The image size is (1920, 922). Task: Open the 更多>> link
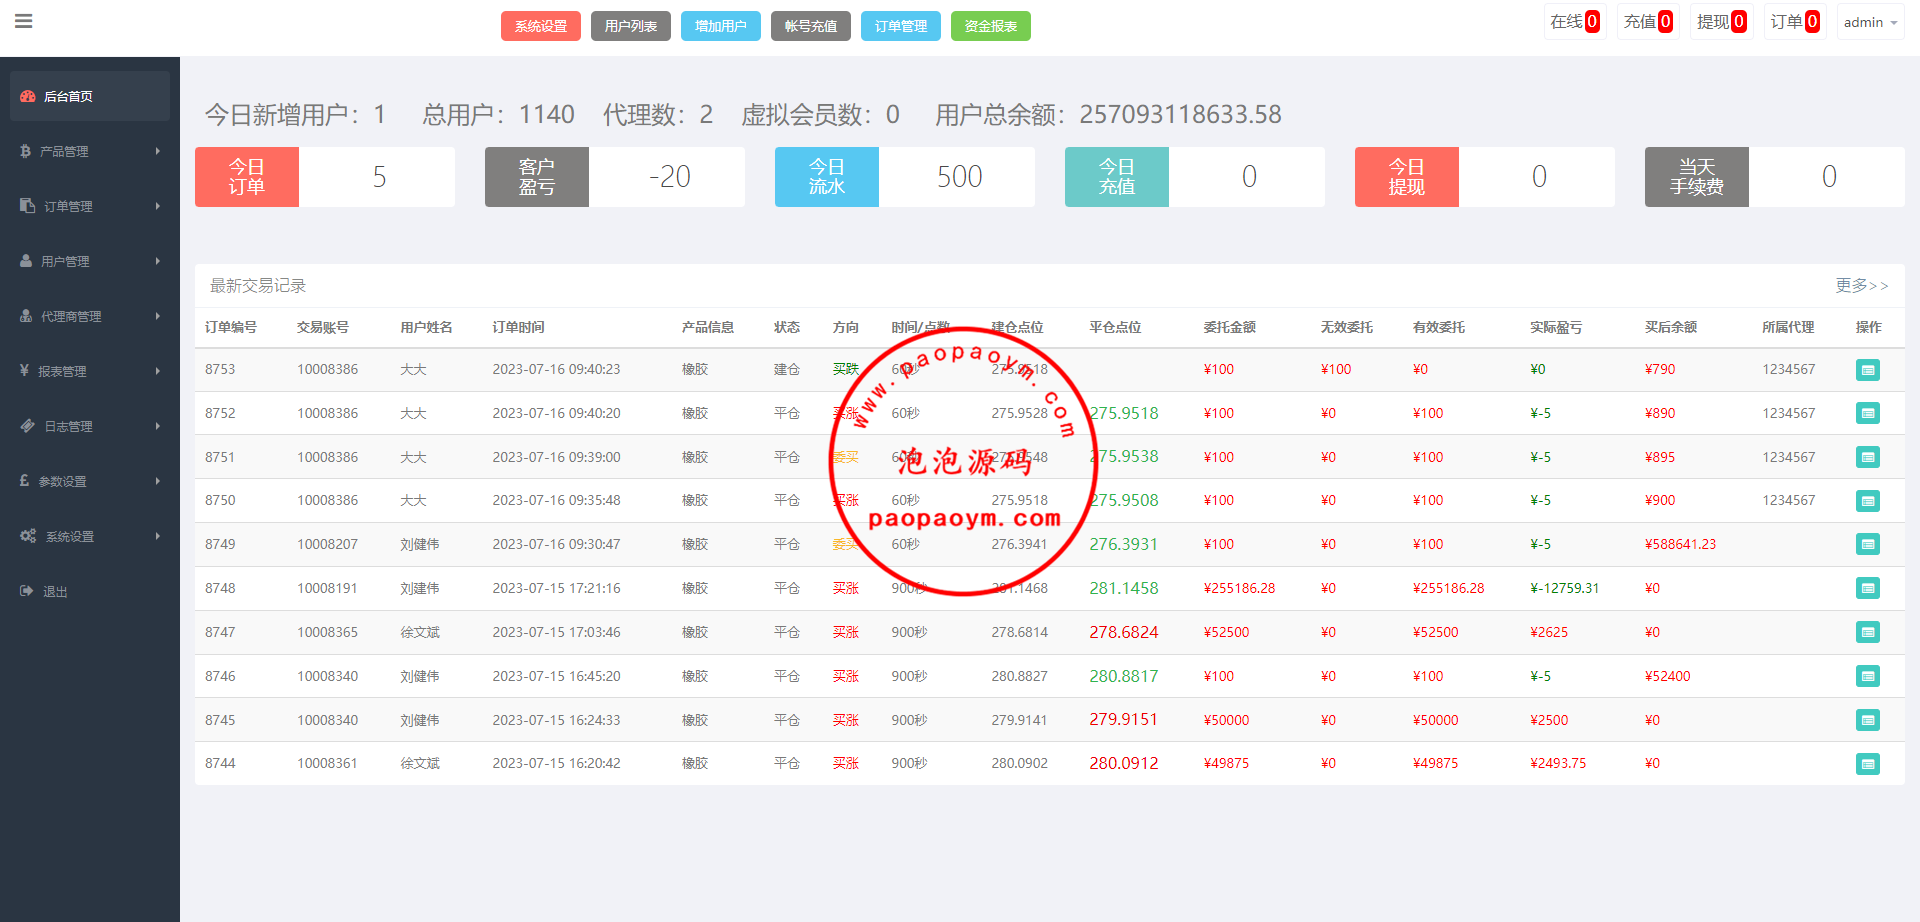pos(1861,286)
